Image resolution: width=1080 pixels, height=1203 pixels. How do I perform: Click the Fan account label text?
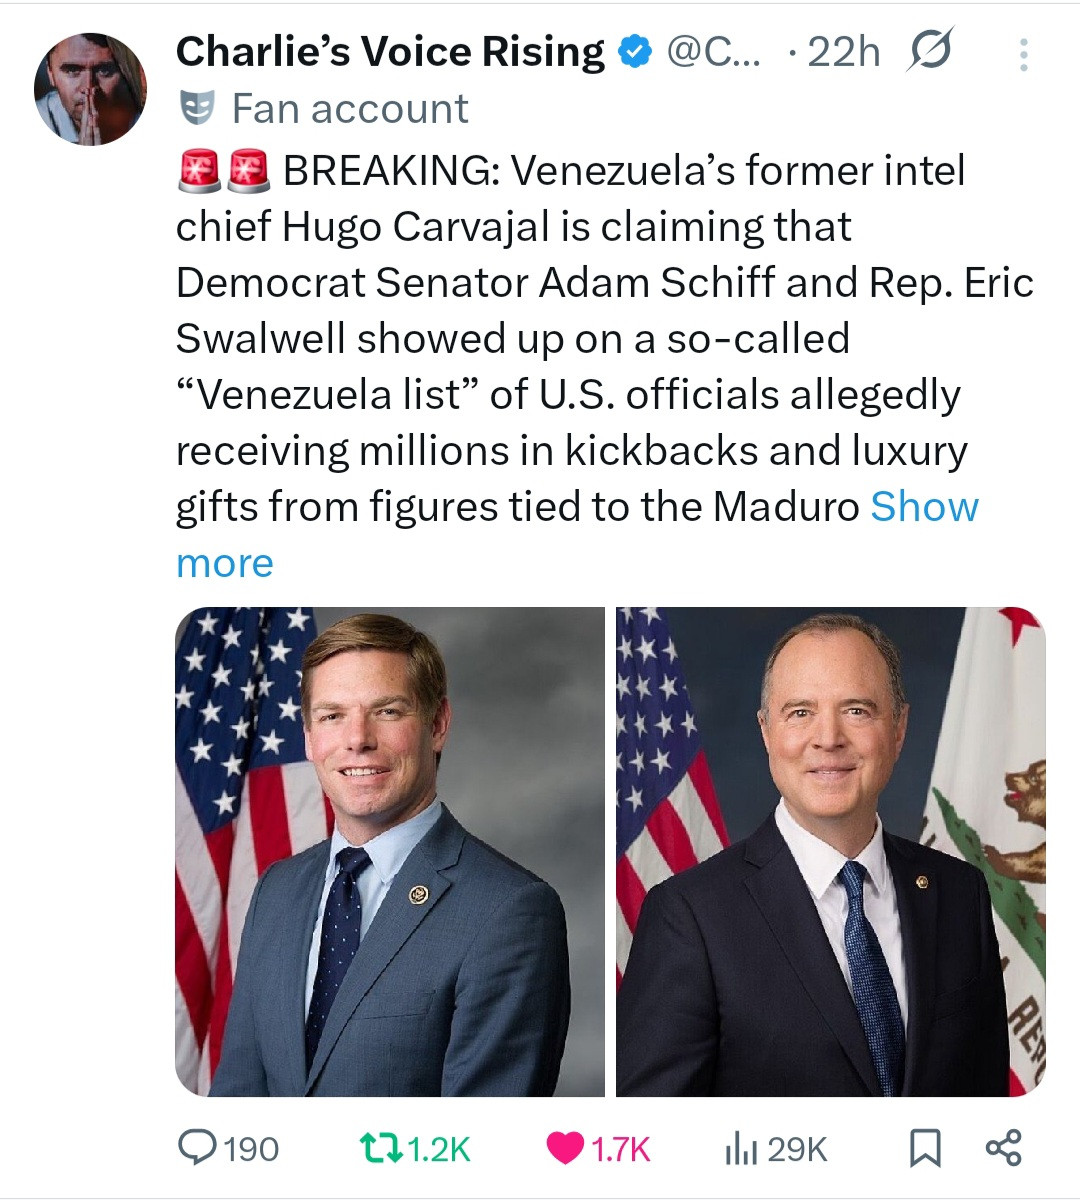pyautogui.click(x=350, y=108)
